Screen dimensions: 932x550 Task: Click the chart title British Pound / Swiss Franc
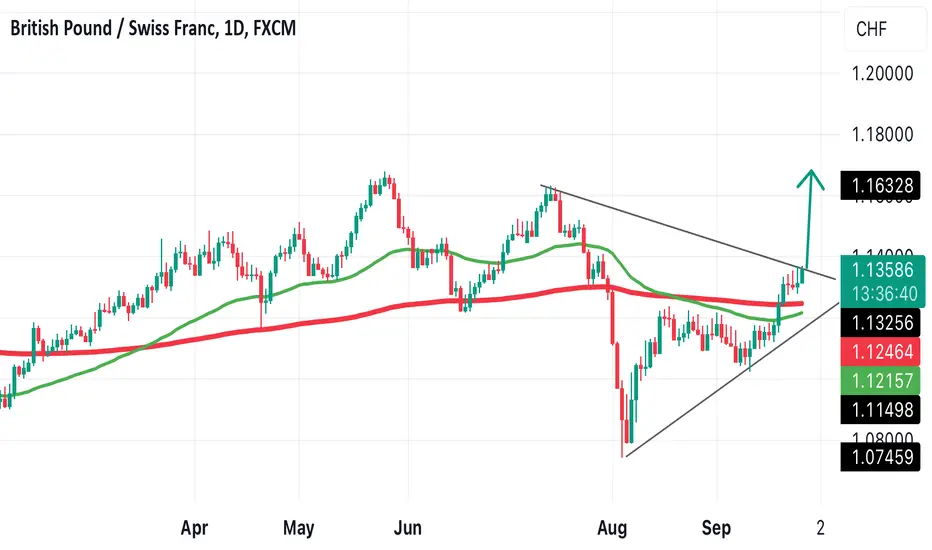point(112,28)
